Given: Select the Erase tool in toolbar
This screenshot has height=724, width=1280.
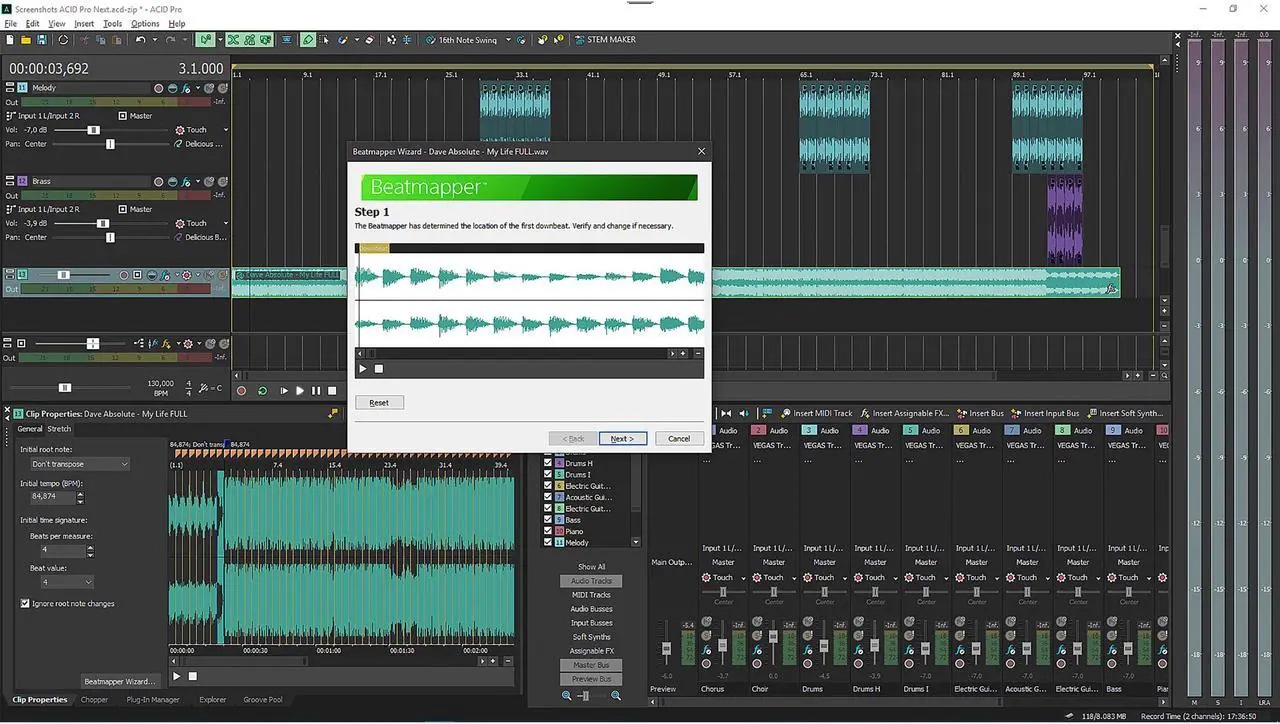Looking at the screenshot, I should 370,40.
